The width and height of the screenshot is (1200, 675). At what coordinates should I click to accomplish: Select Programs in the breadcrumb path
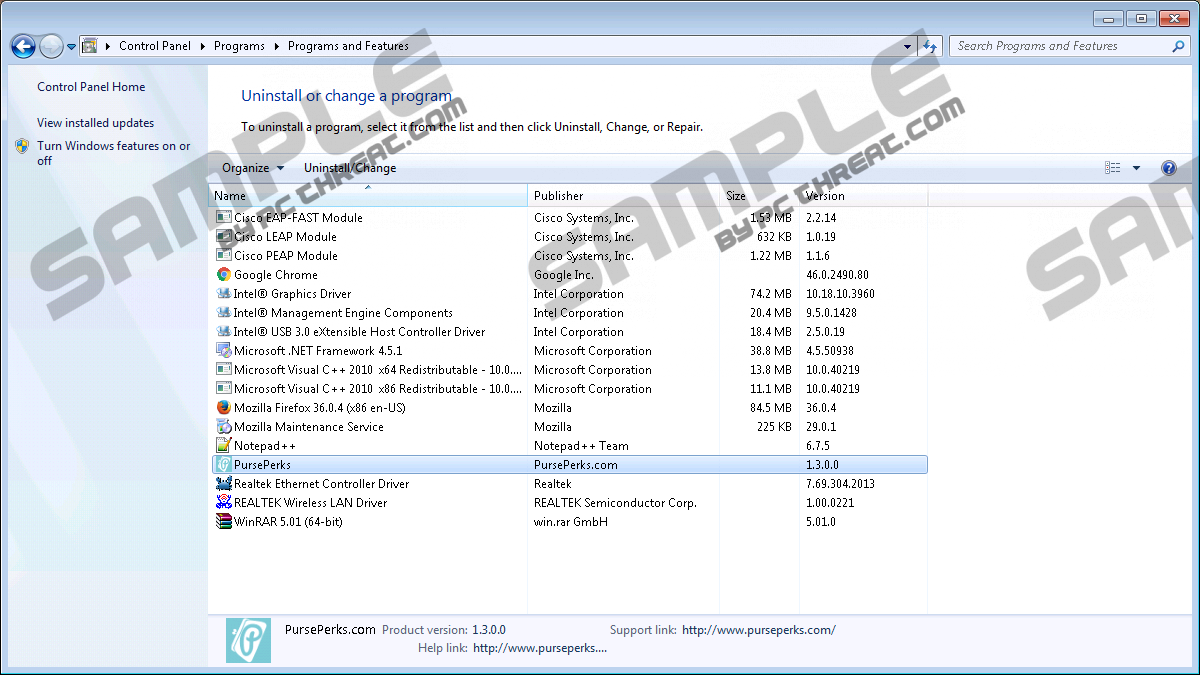[x=239, y=46]
